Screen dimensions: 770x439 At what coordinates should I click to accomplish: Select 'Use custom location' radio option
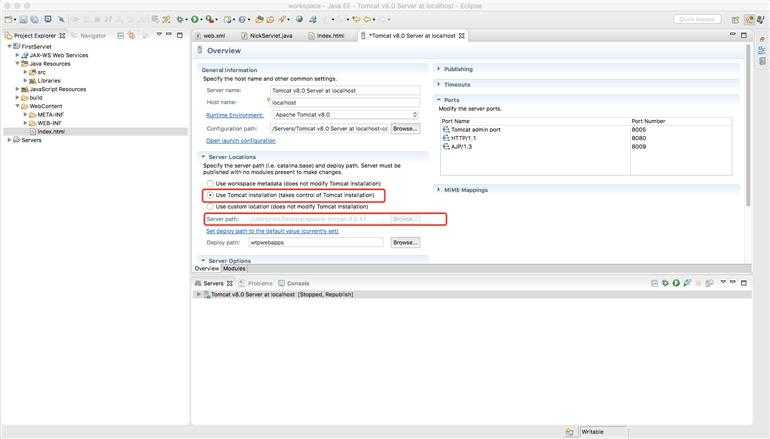click(x=210, y=207)
